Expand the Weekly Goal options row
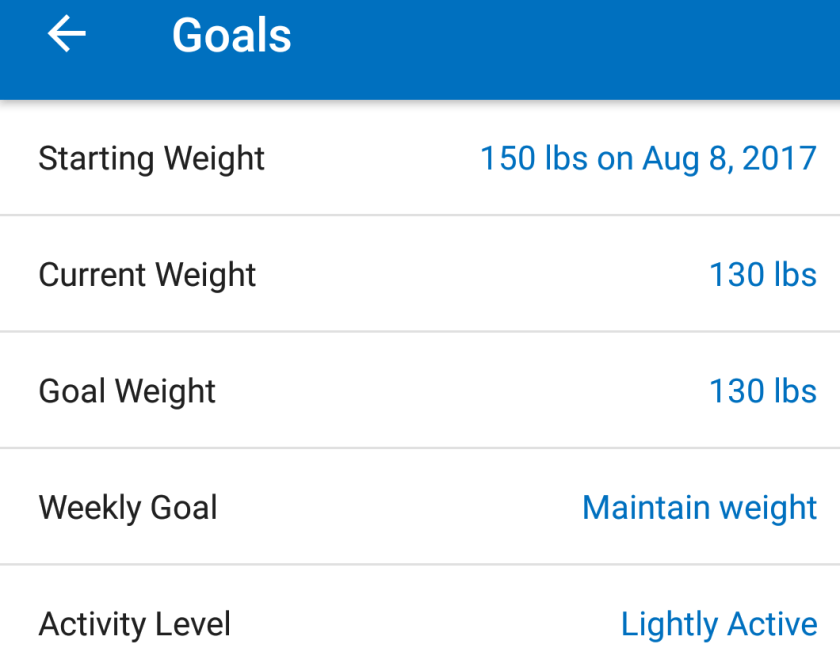This screenshot has height=663, width=840. click(x=400, y=507)
